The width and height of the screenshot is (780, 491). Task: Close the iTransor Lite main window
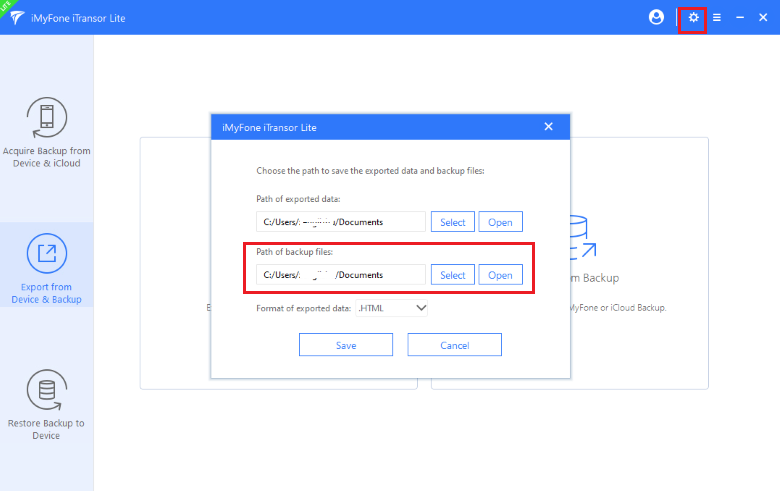pos(763,18)
